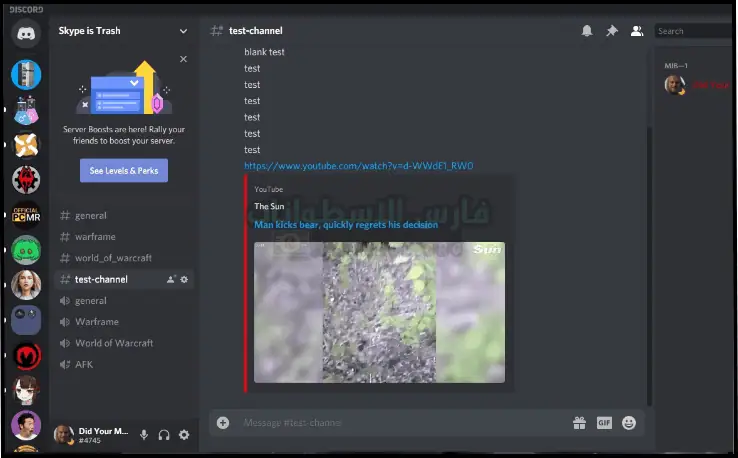Open test-channel edit settings gear

[184, 279]
